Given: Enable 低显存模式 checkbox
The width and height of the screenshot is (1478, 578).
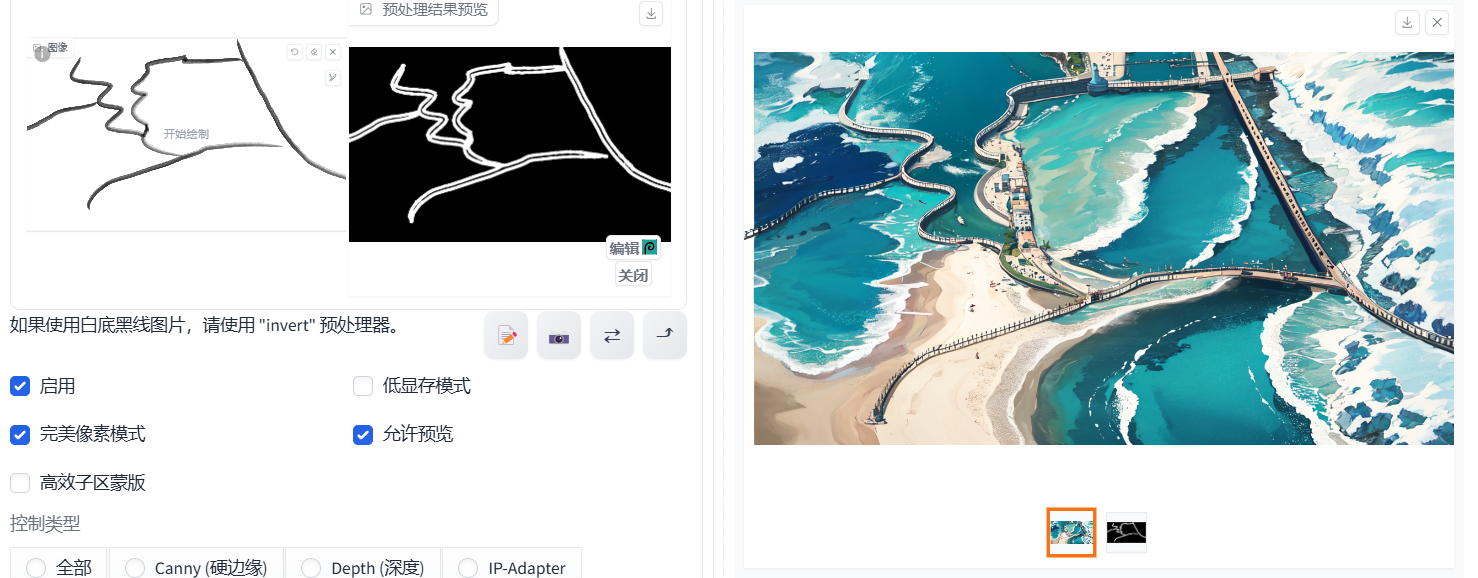Looking at the screenshot, I should click(363, 386).
